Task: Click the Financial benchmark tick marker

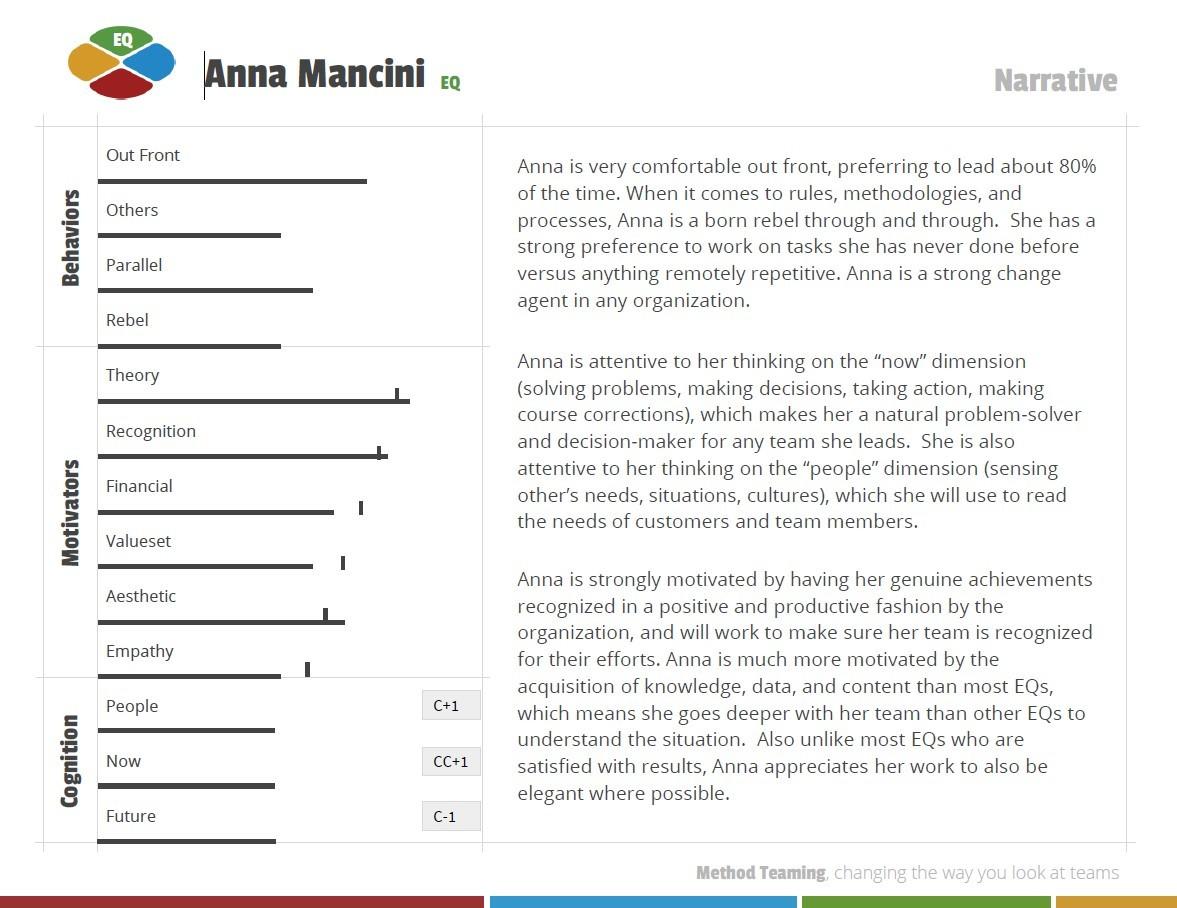Action: pos(361,508)
